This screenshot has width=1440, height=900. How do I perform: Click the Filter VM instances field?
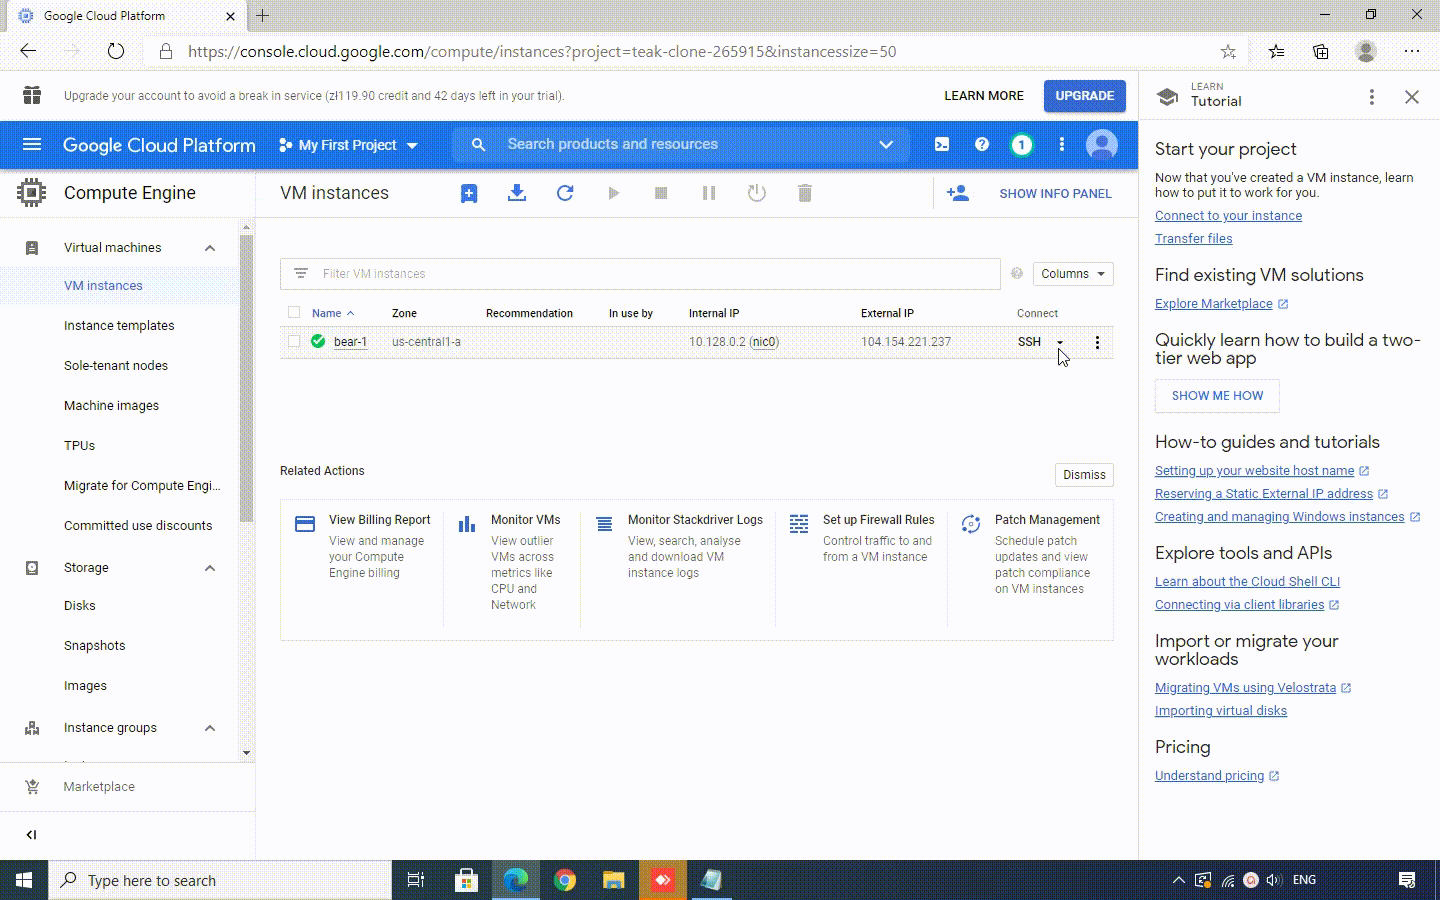[640, 274]
